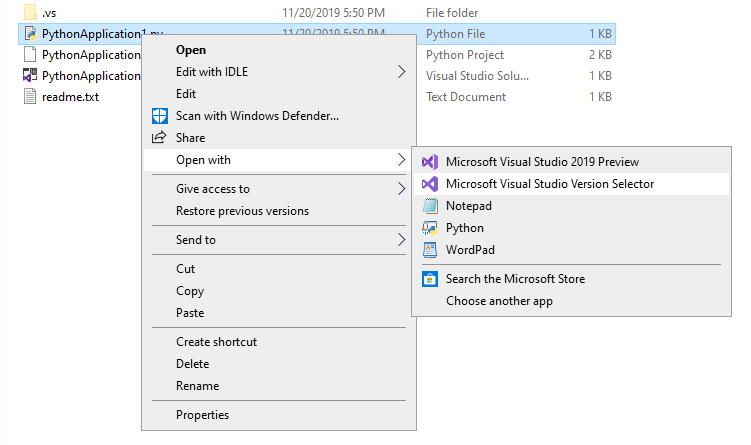Click the Visual Studio Version Selector icon
751x445 pixels.
pyautogui.click(x=430, y=184)
